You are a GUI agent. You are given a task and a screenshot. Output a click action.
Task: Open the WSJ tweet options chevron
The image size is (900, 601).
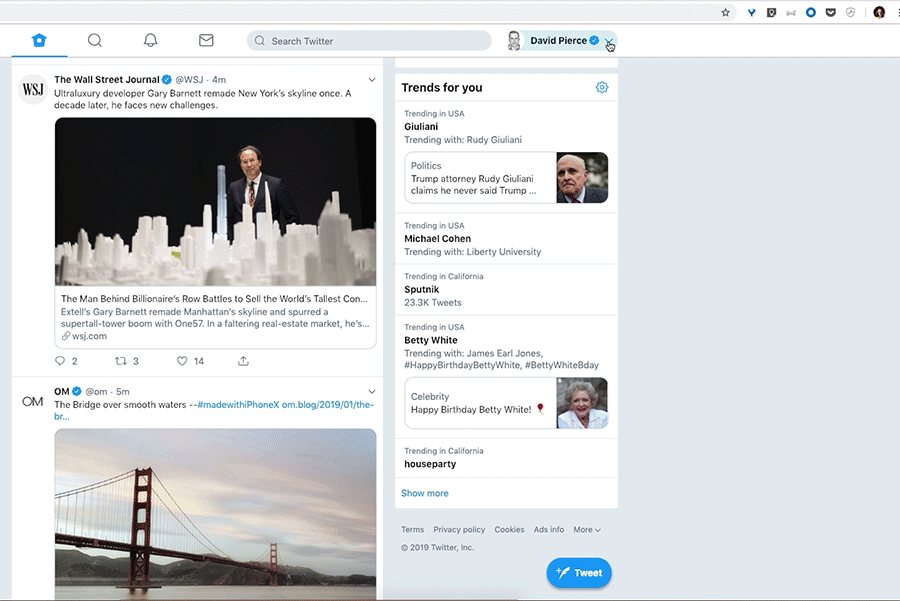(372, 80)
